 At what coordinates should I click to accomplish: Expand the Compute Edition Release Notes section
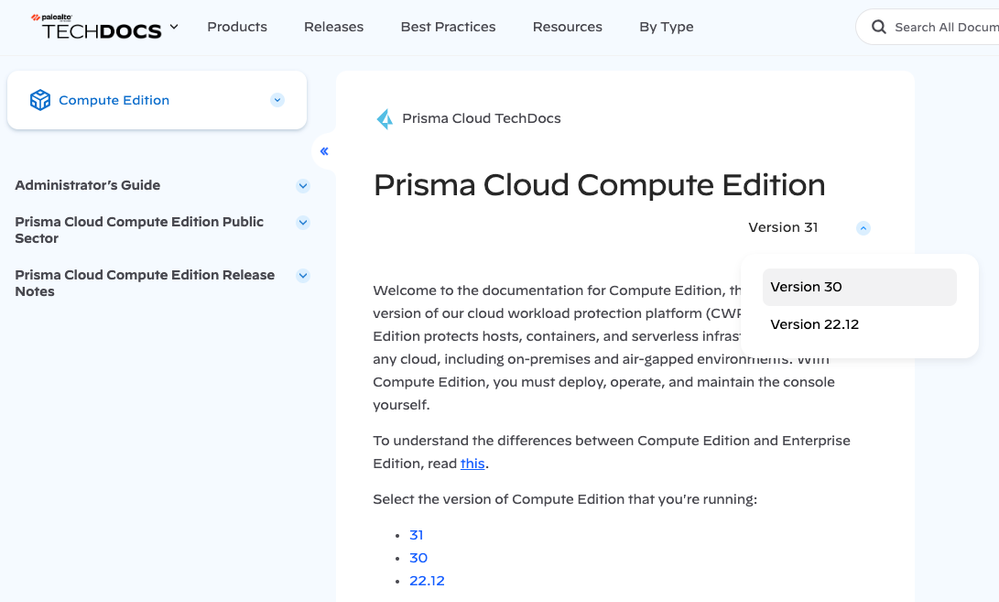pyautogui.click(x=303, y=276)
